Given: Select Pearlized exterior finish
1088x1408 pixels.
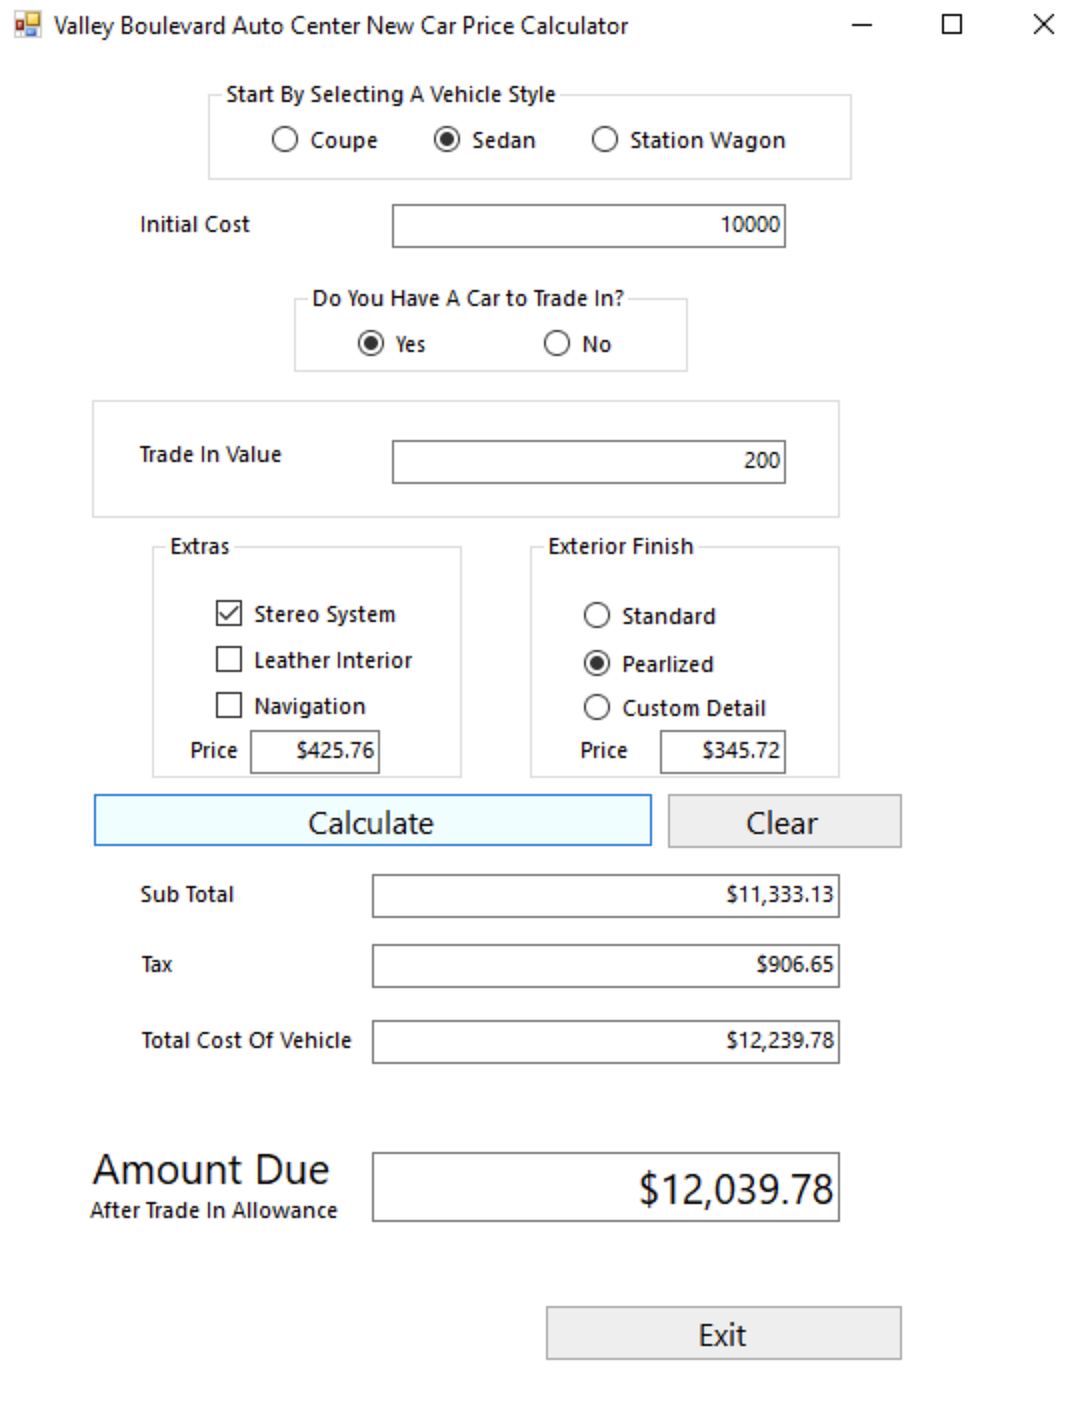Looking at the screenshot, I should point(597,663).
